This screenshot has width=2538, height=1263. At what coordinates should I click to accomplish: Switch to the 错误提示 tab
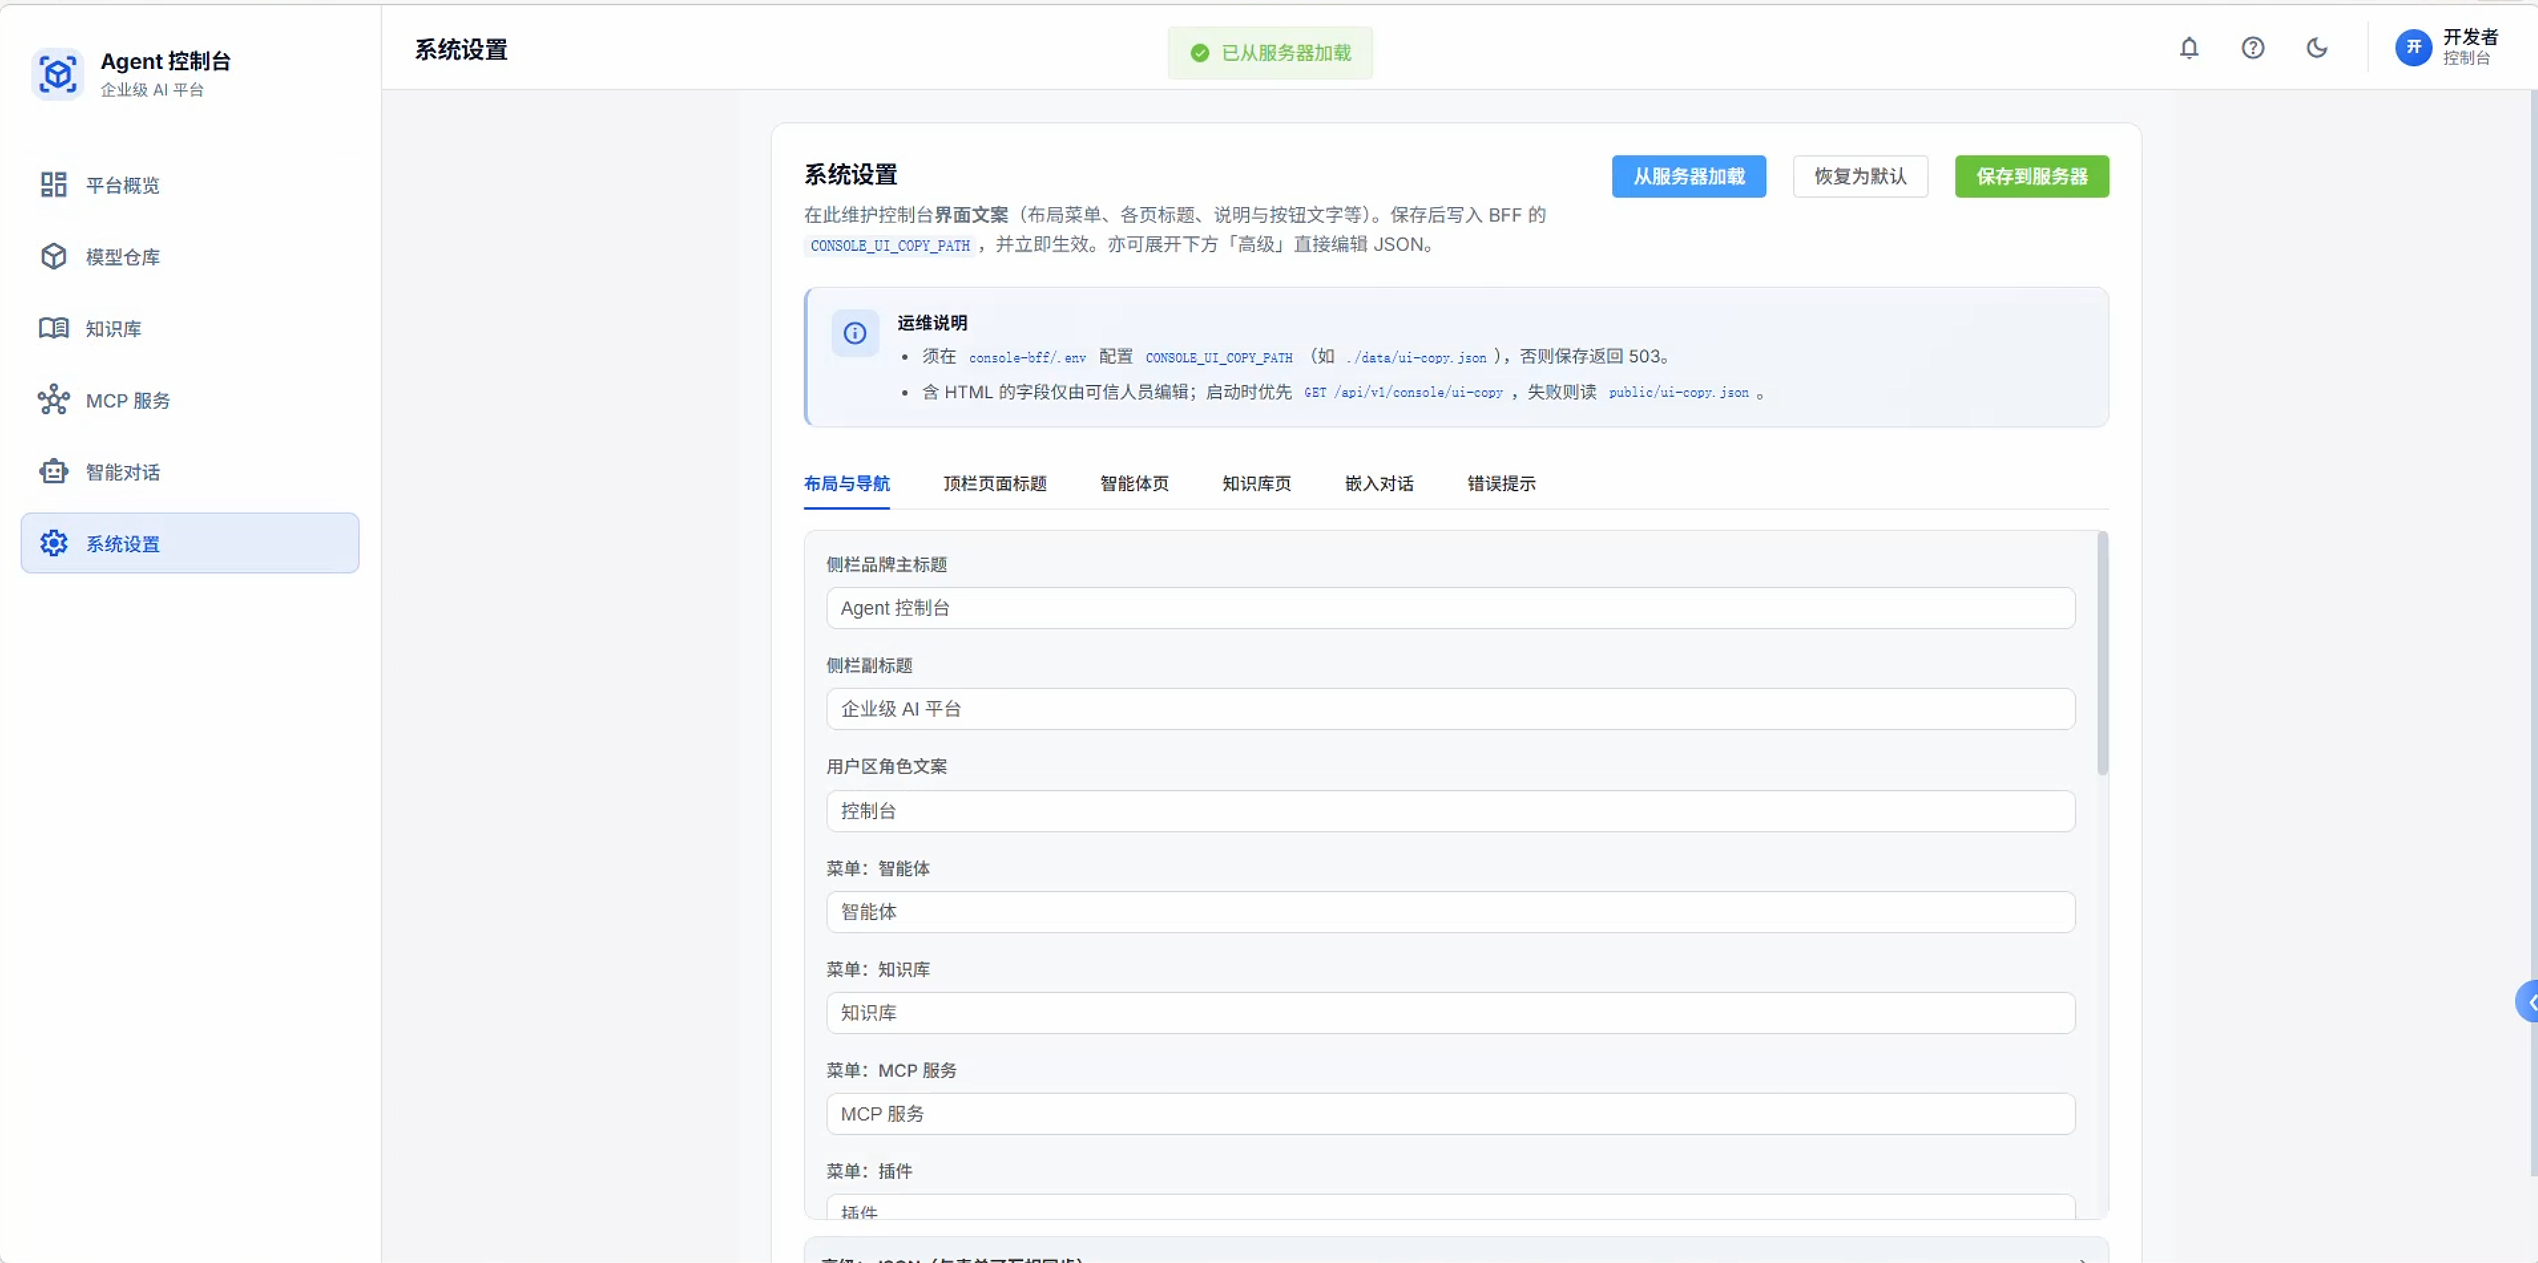pyautogui.click(x=1499, y=483)
